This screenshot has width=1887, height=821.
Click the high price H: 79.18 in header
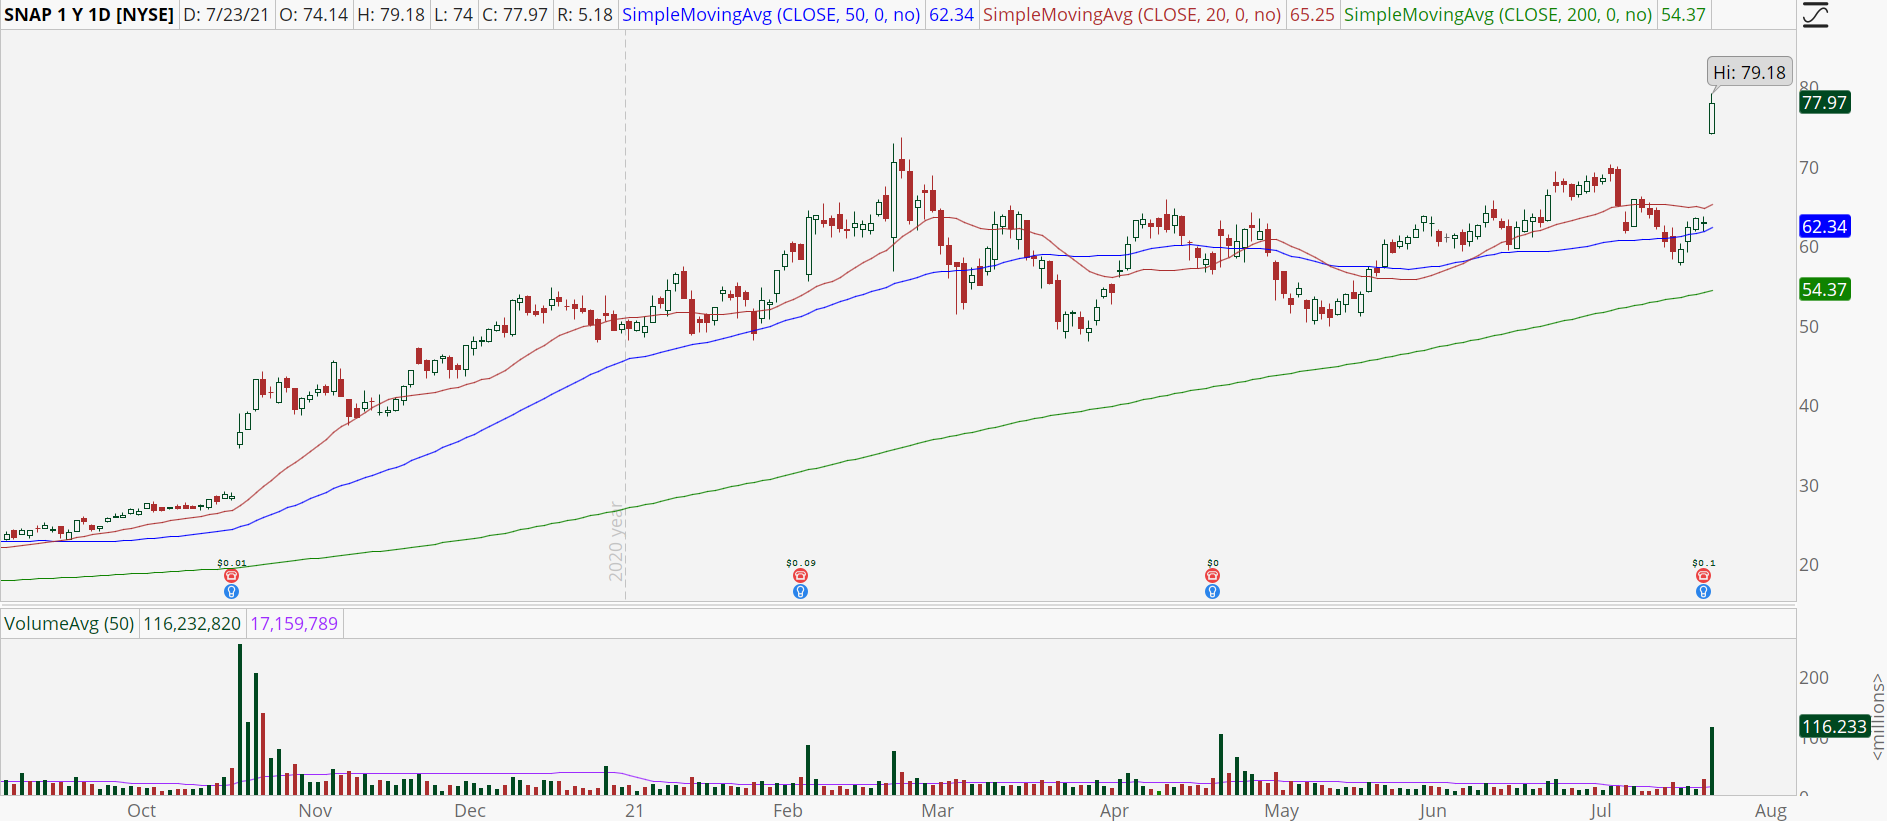[391, 15]
